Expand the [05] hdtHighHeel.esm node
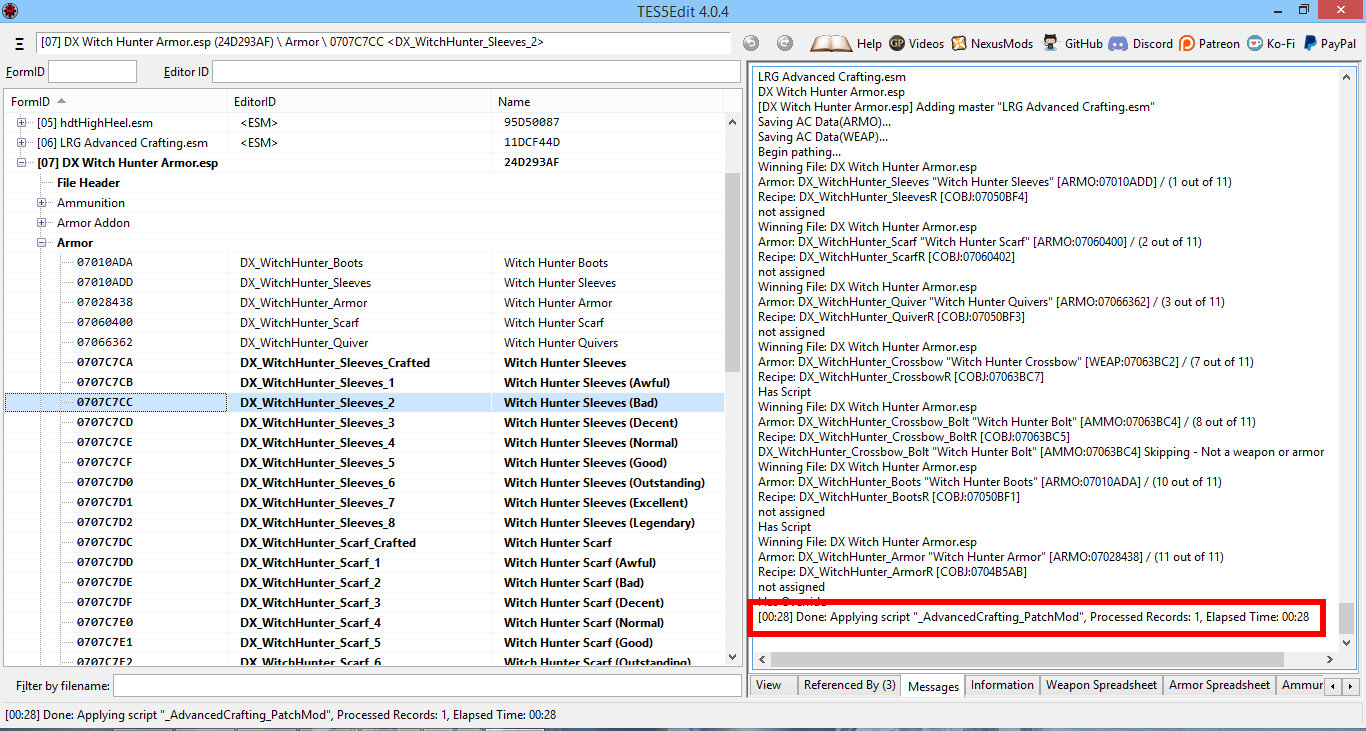 (21, 122)
